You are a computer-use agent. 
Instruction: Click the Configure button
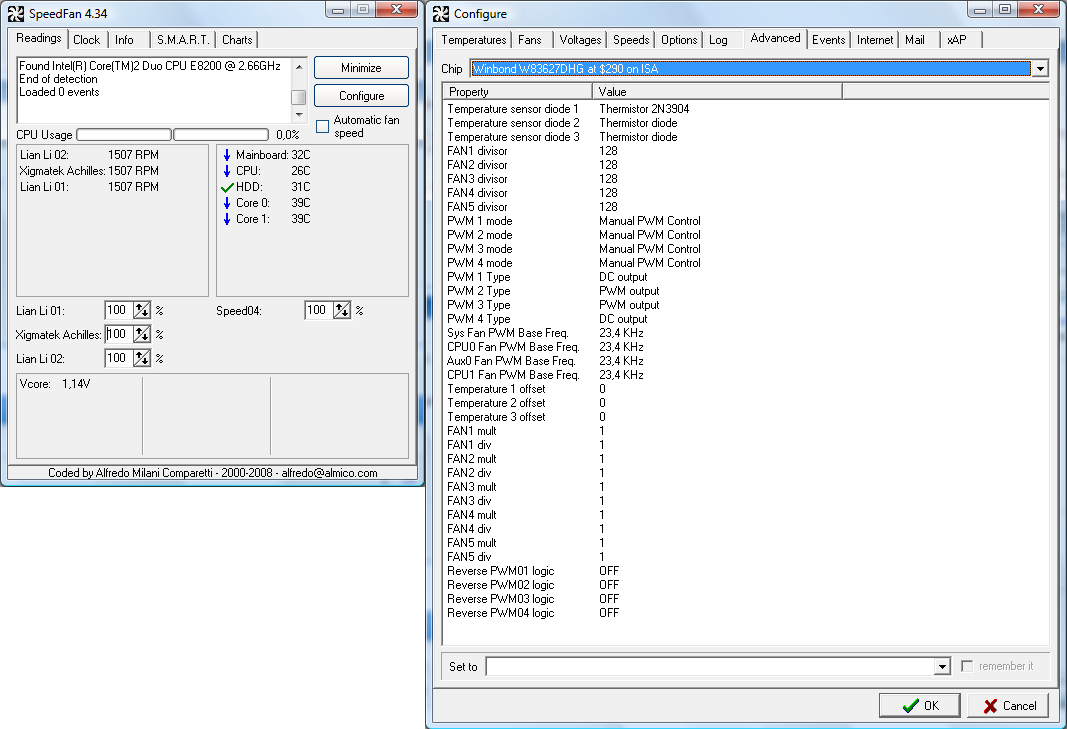361,96
